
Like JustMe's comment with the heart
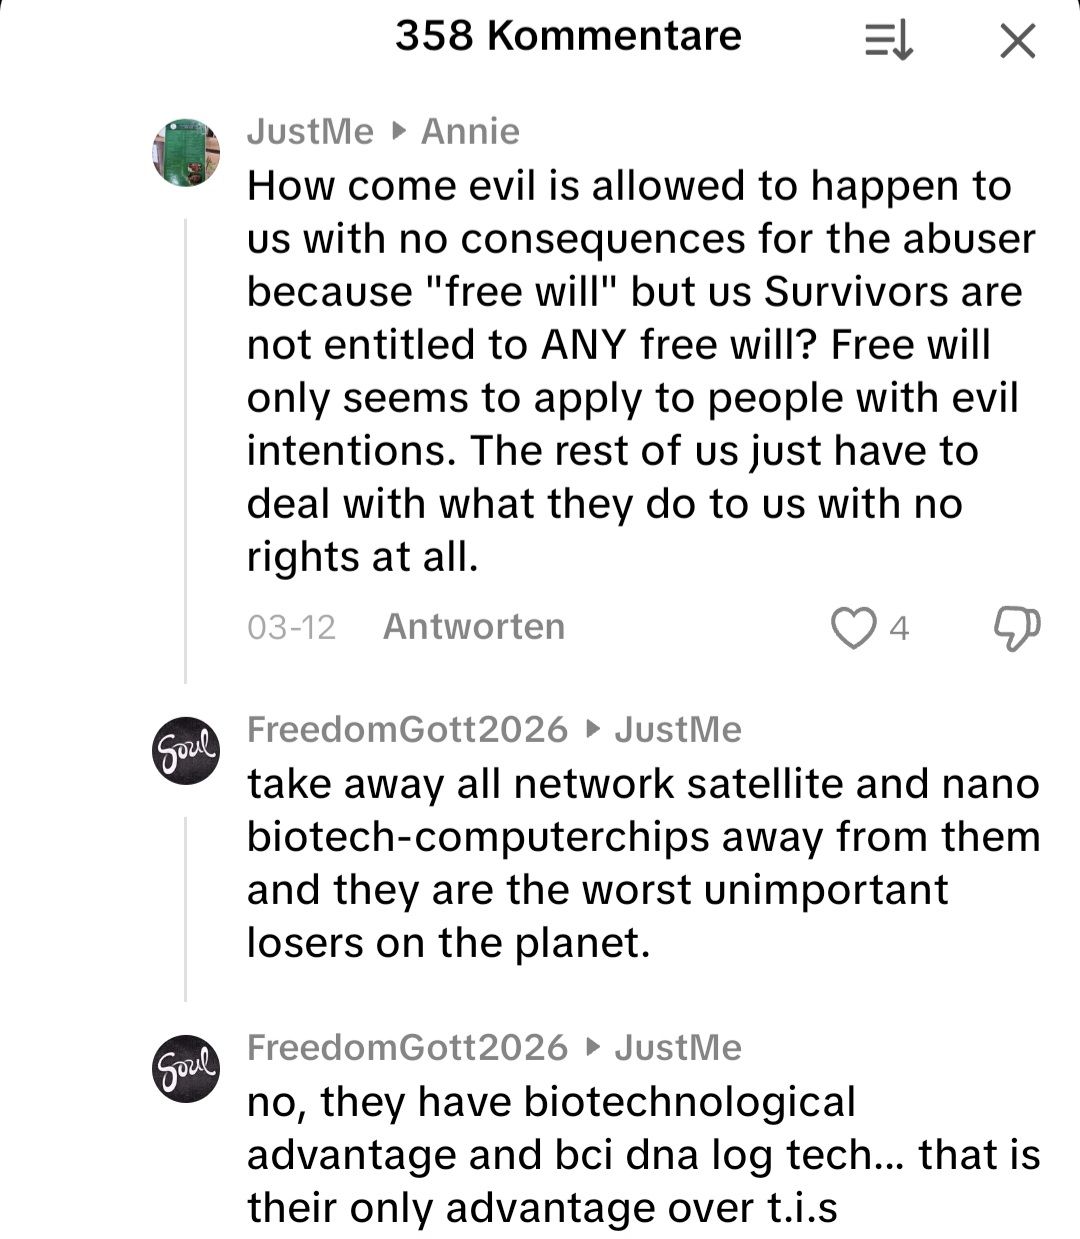click(x=853, y=628)
